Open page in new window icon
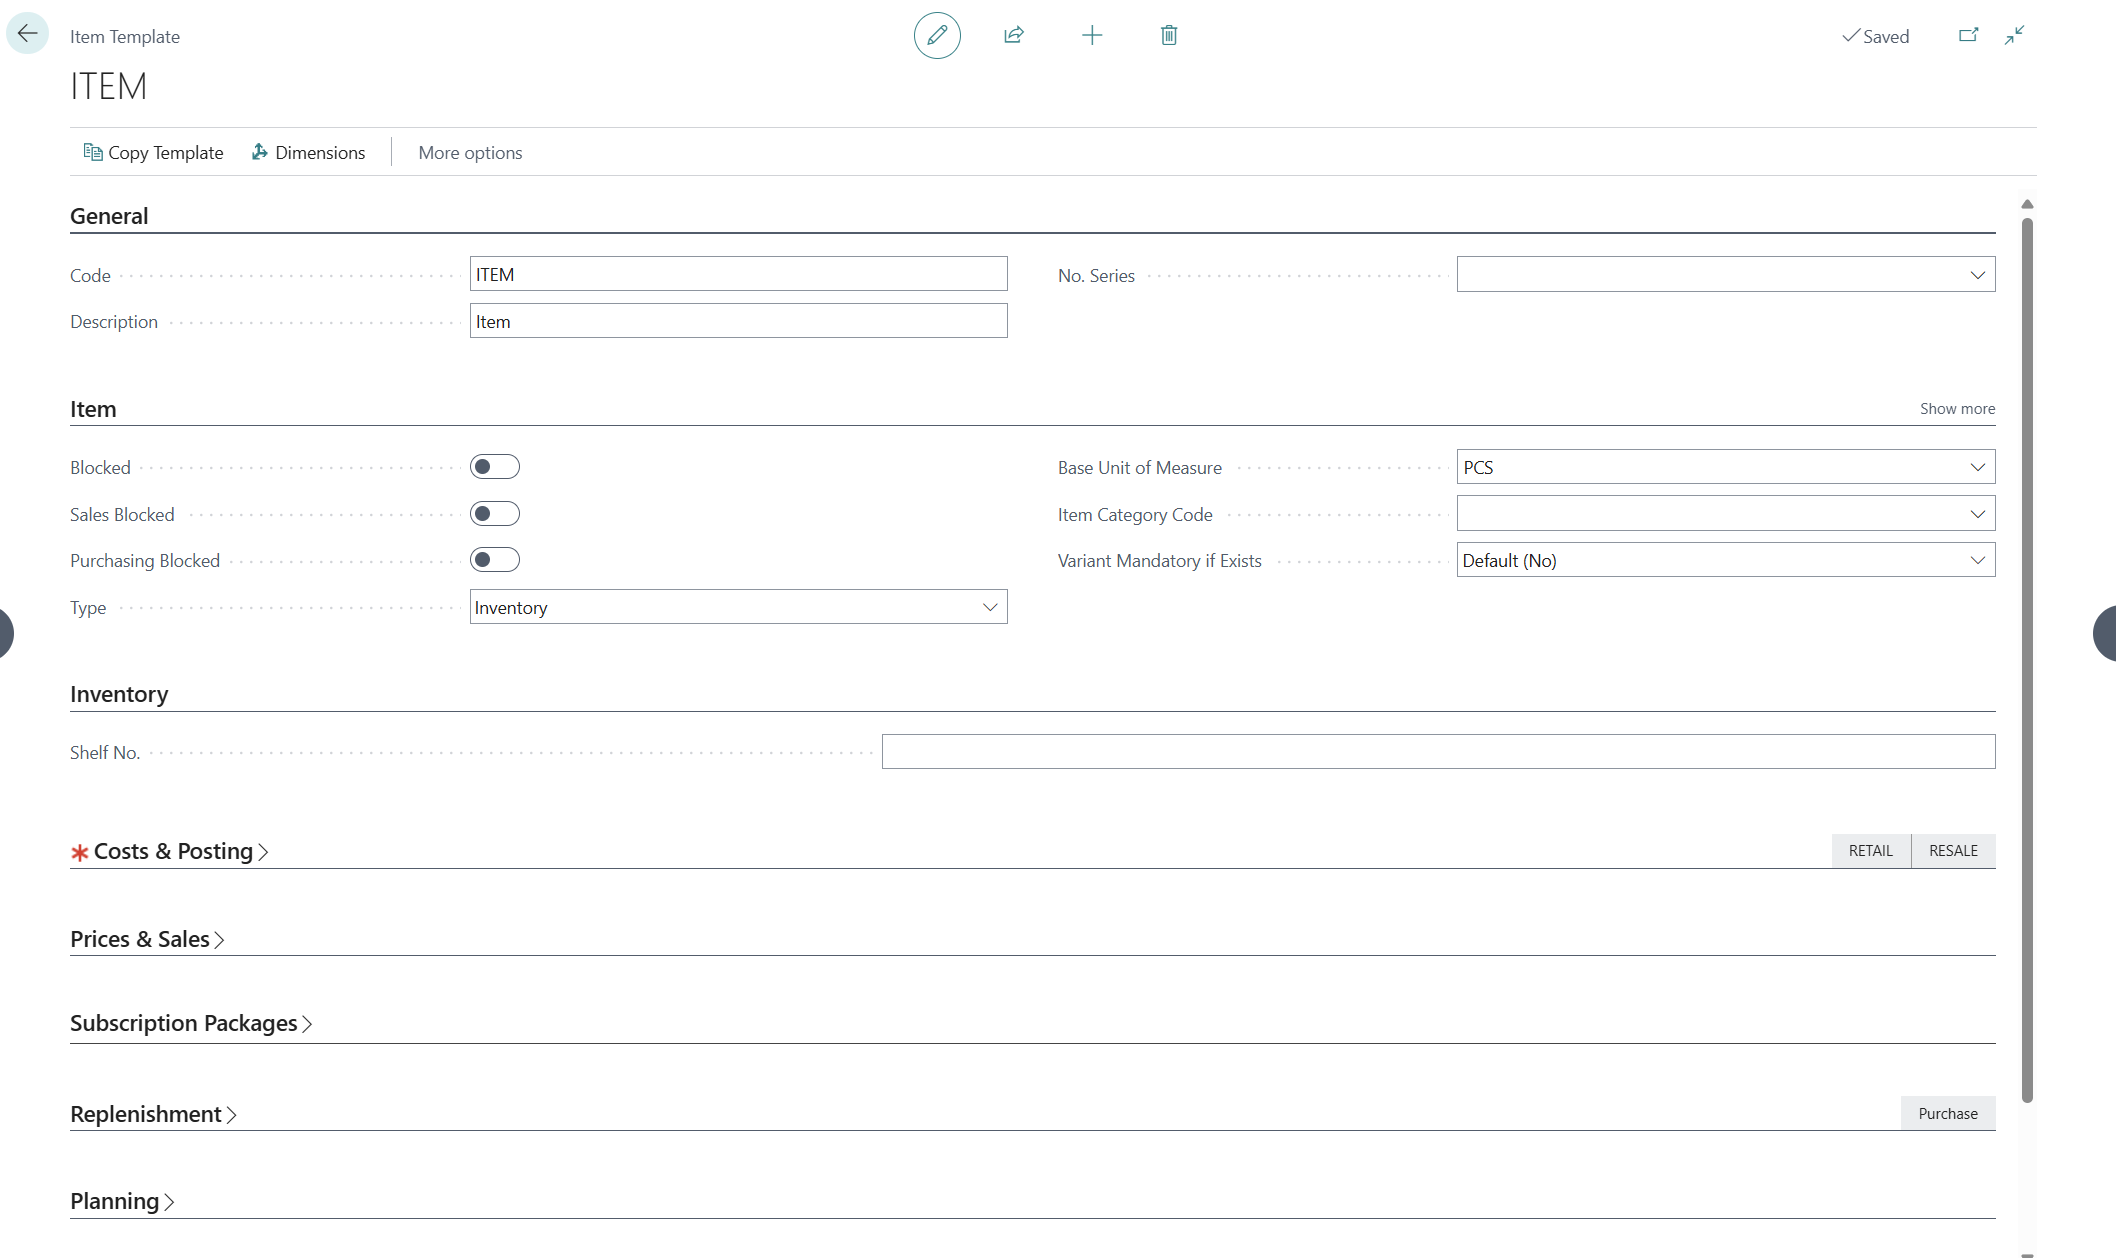Viewport: 2116px width, 1258px height. 1968,36
